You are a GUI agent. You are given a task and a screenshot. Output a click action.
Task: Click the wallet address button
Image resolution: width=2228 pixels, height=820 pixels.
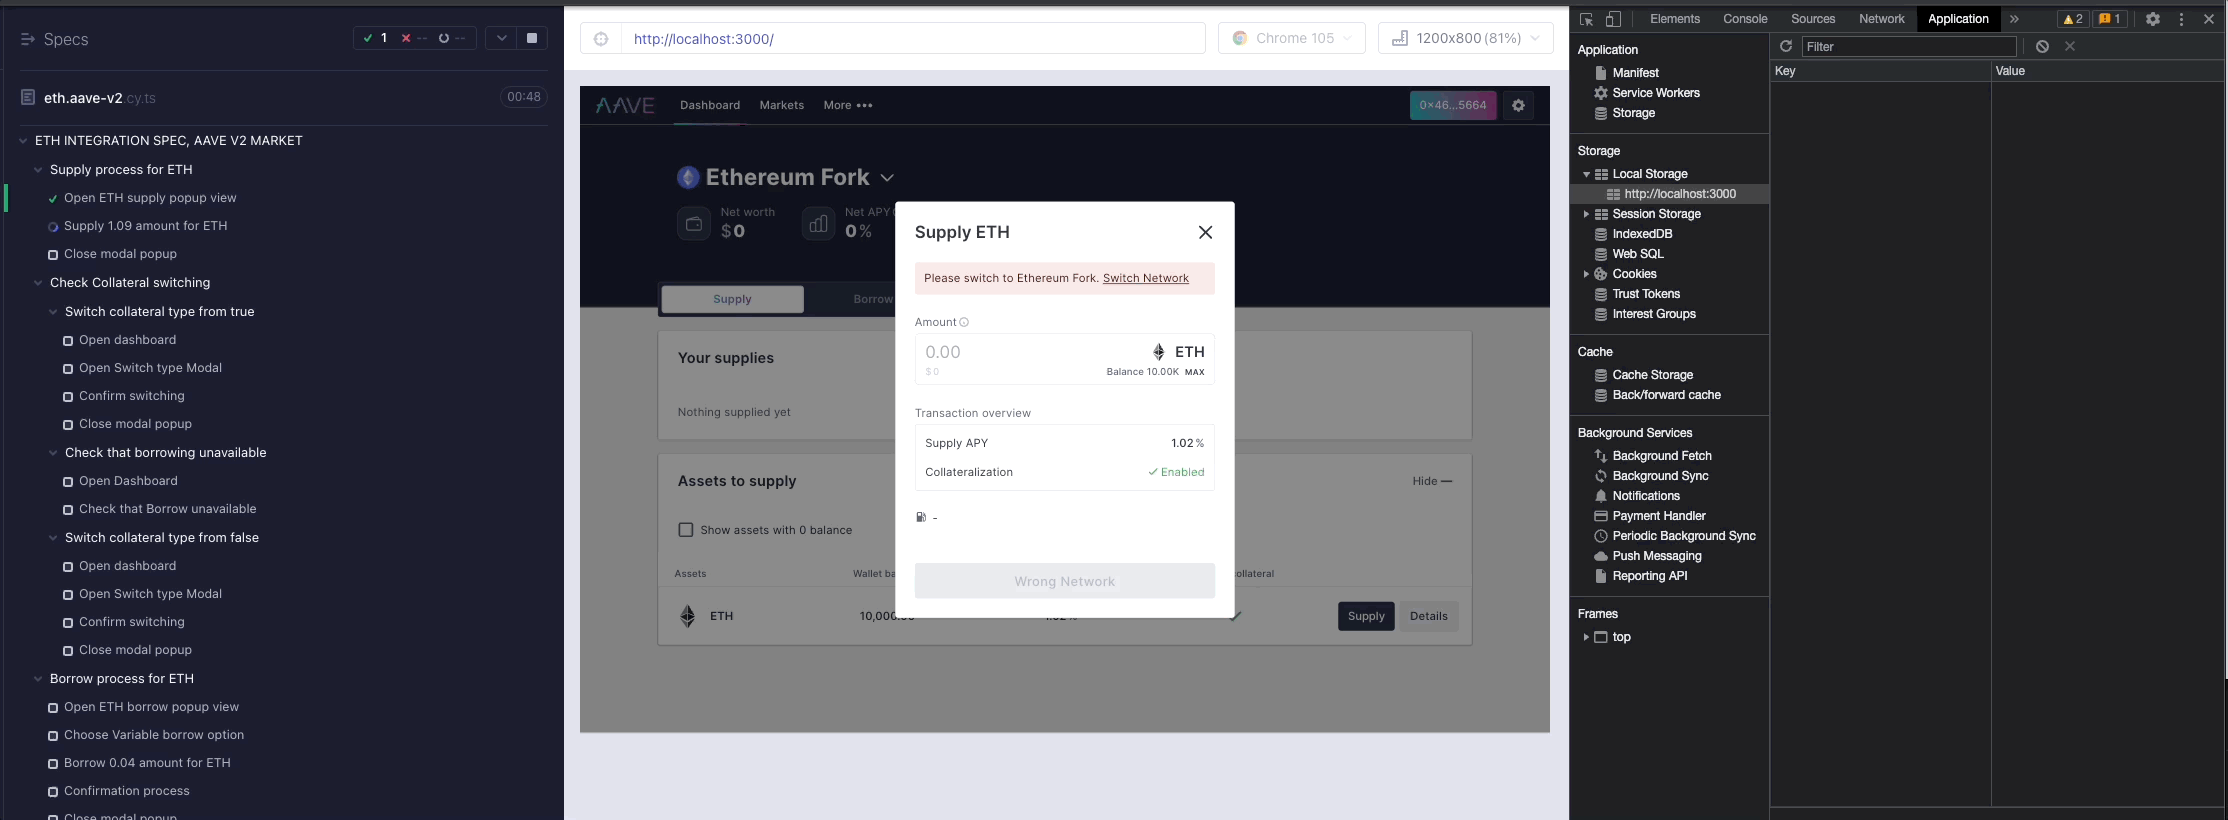point(1453,105)
